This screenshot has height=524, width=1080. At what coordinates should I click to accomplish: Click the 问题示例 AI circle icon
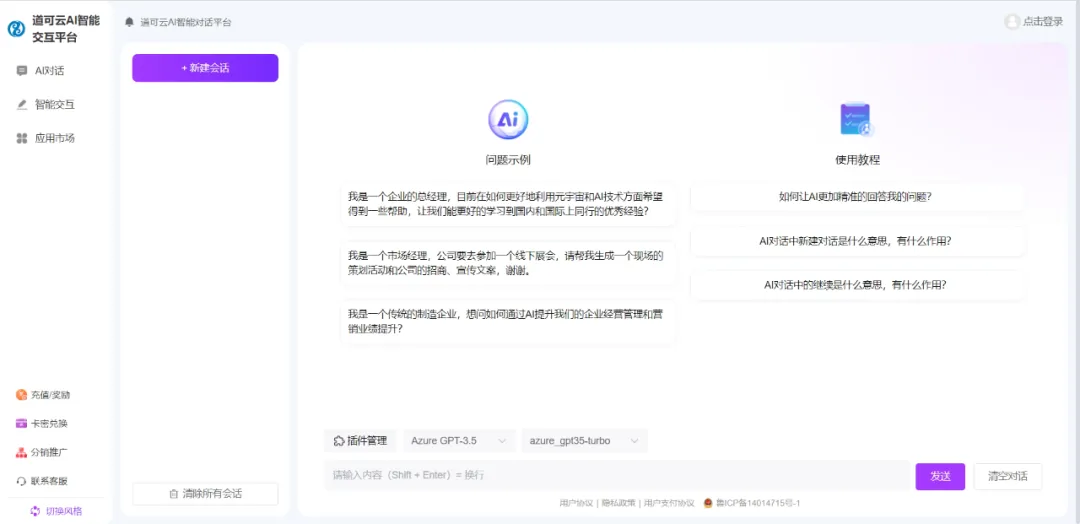[x=508, y=120]
